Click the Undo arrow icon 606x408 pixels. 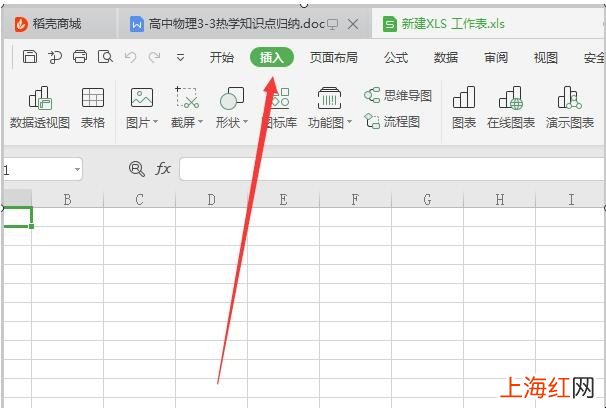(x=130, y=57)
